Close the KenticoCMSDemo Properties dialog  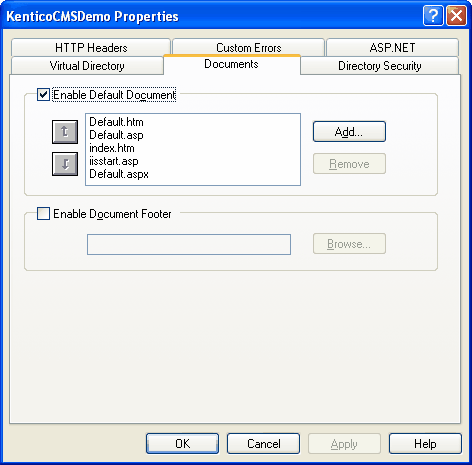tap(456, 15)
